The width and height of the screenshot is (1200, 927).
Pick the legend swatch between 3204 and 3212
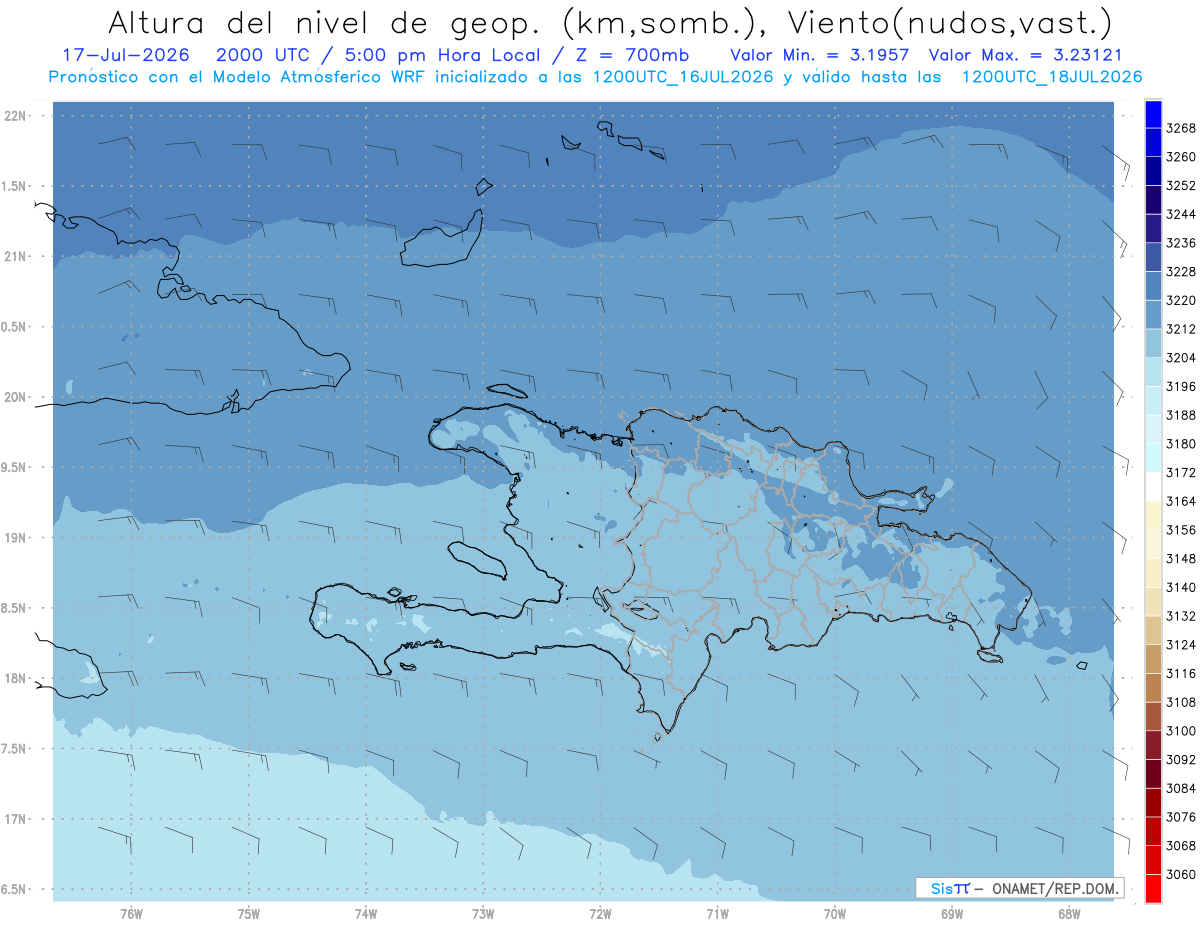pyautogui.click(x=1153, y=343)
